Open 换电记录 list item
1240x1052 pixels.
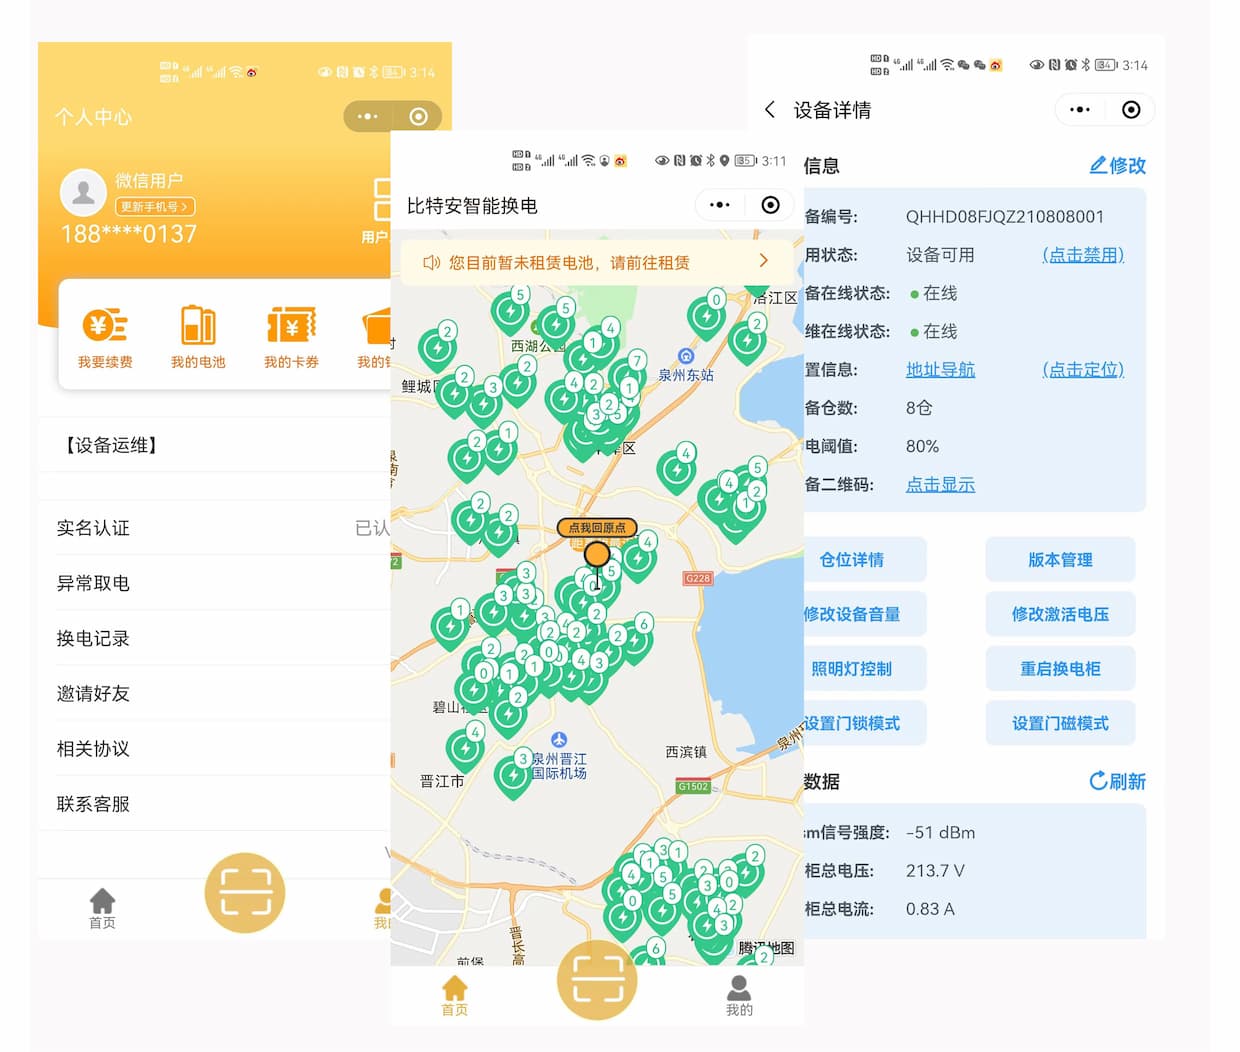click(93, 638)
